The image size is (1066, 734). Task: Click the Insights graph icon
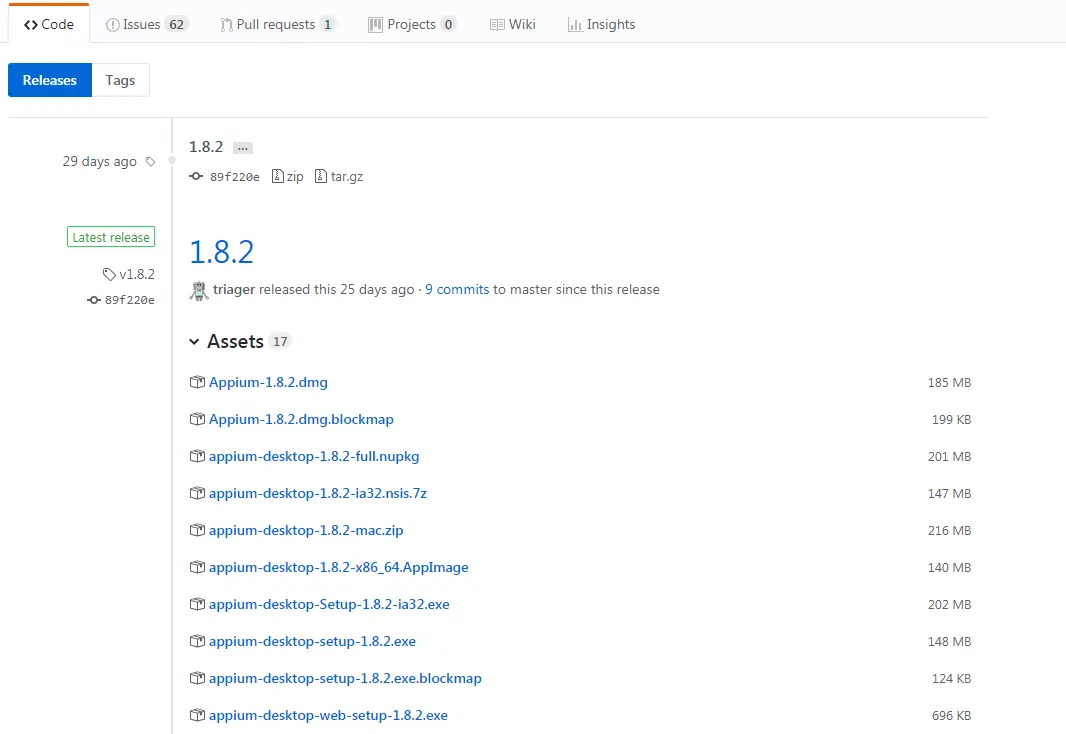575,25
